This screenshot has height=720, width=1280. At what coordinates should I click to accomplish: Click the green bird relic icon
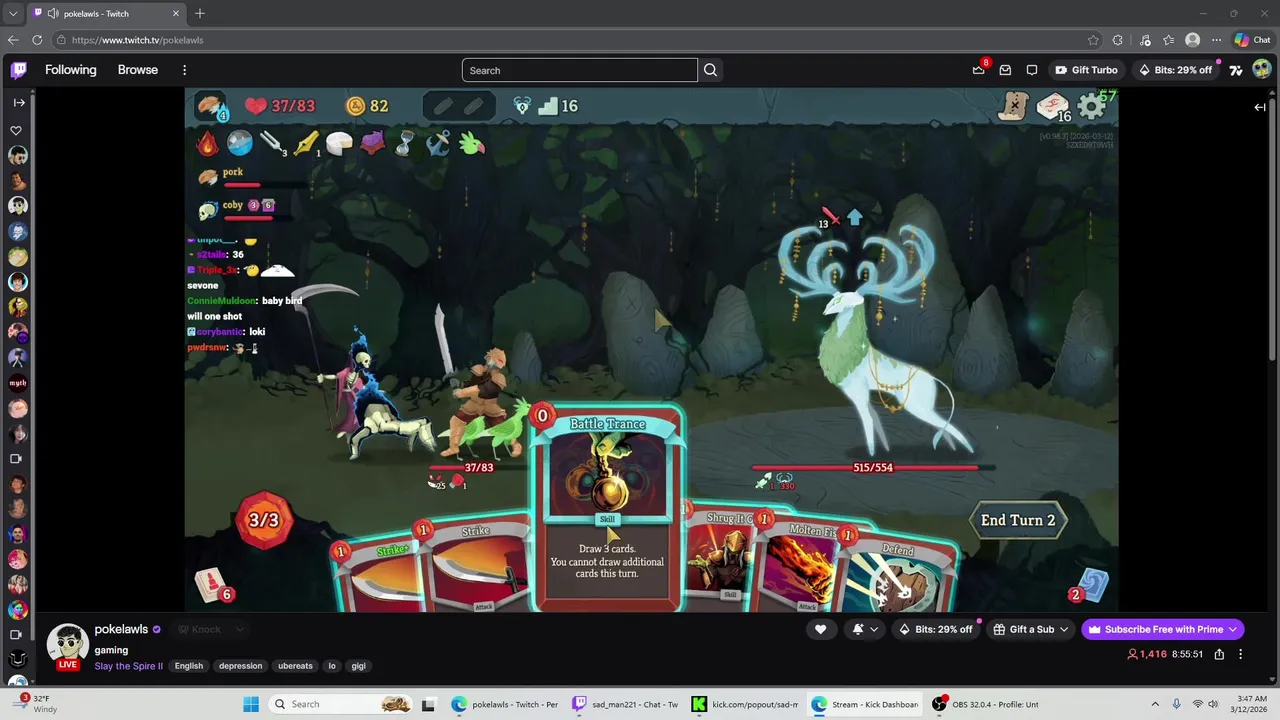[472, 144]
